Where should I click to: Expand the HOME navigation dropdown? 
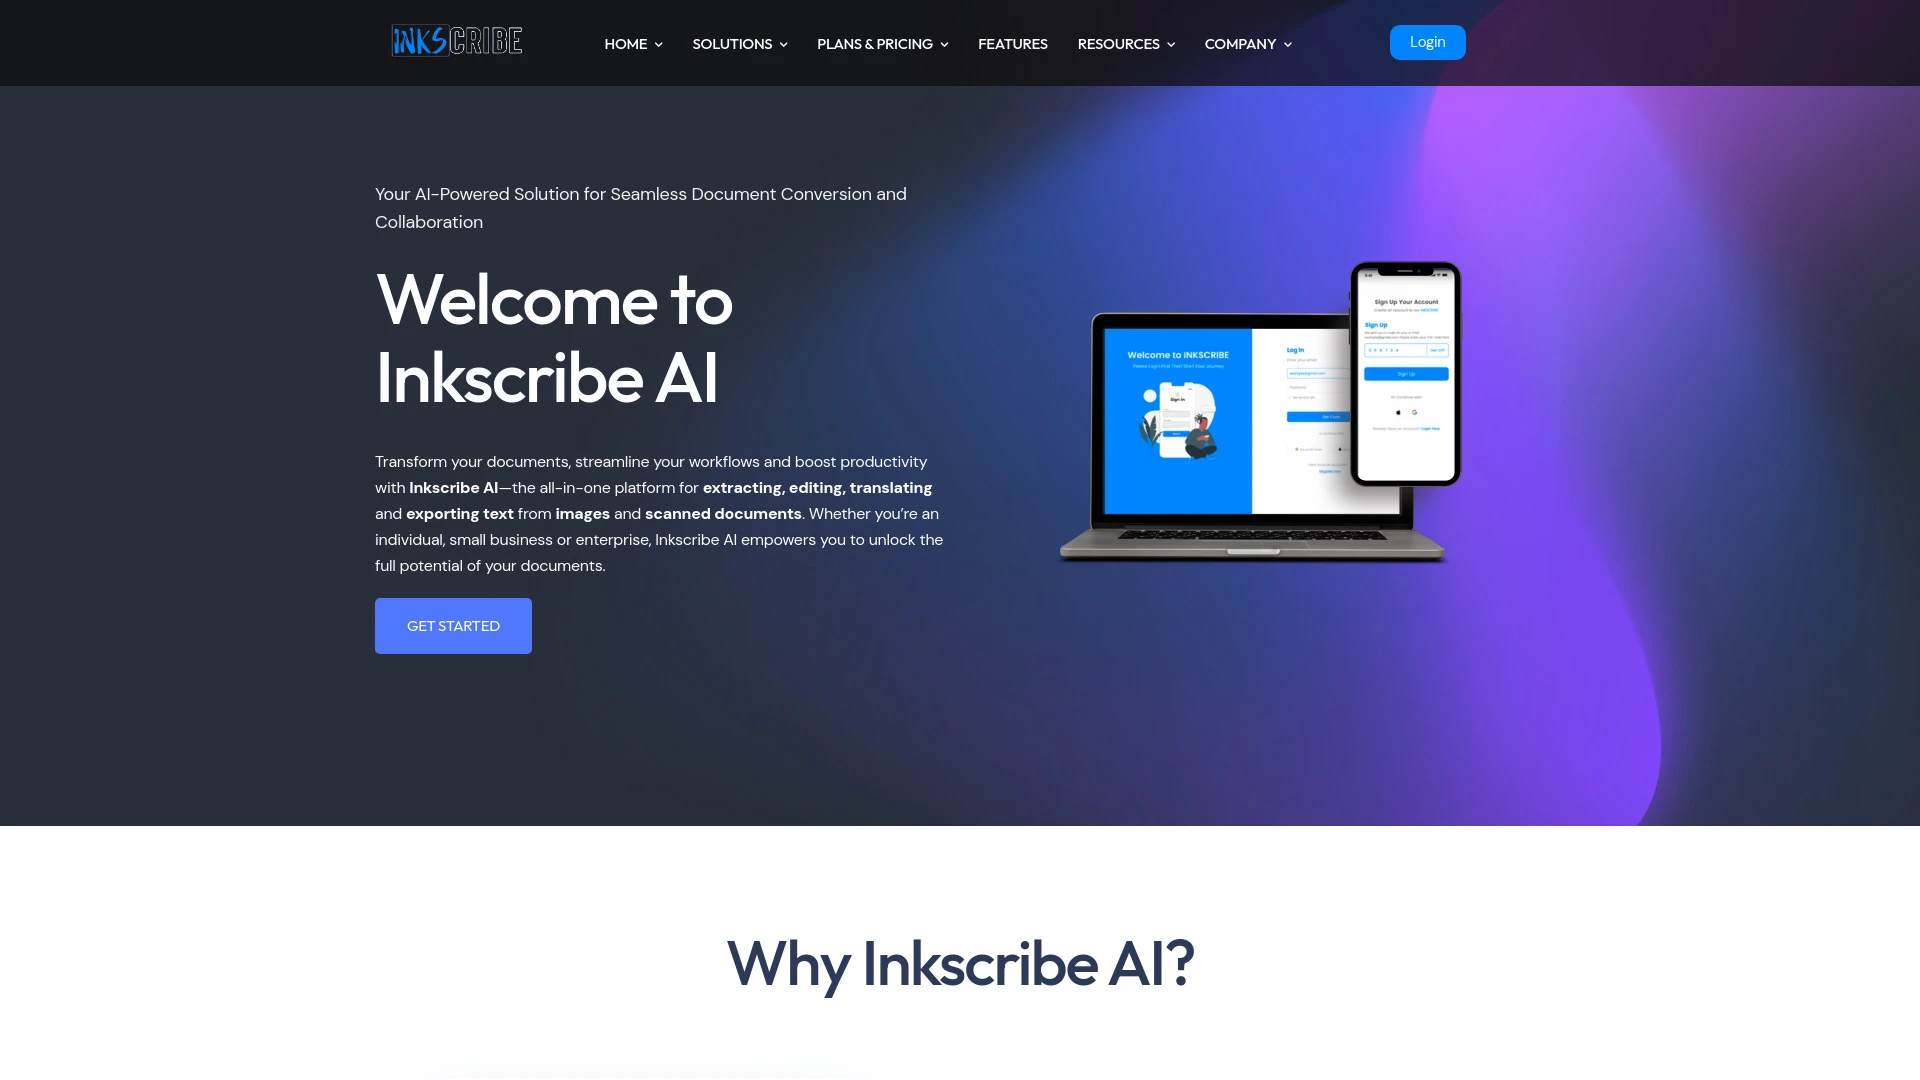click(x=633, y=44)
